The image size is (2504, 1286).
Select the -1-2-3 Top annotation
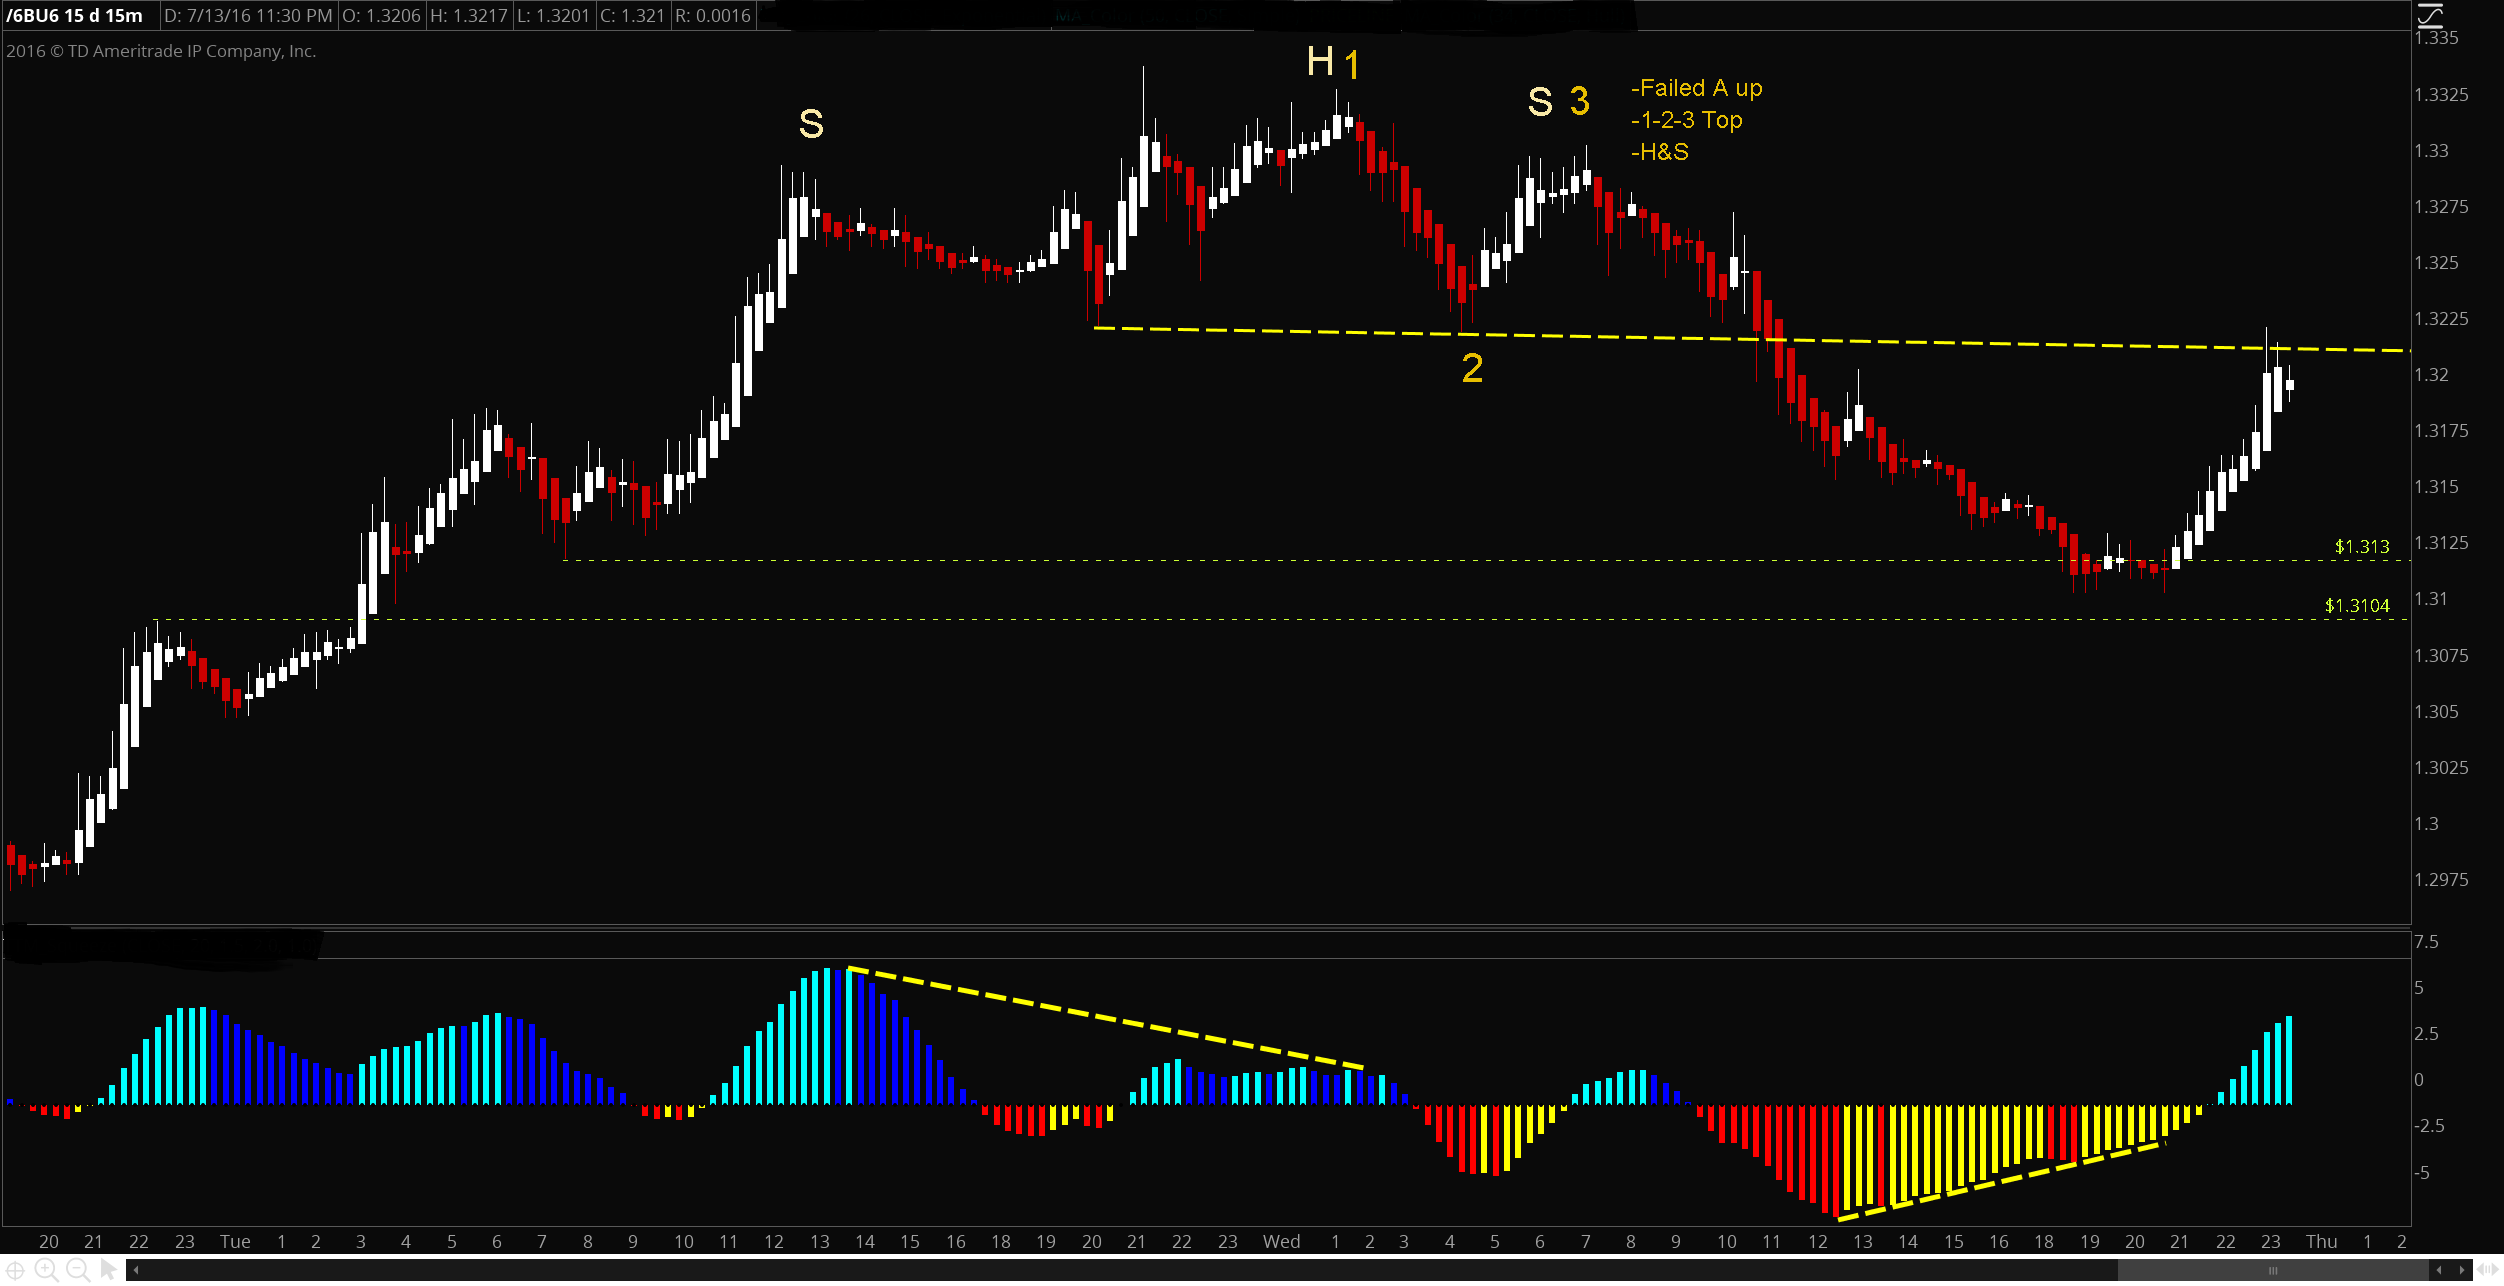[x=1687, y=120]
